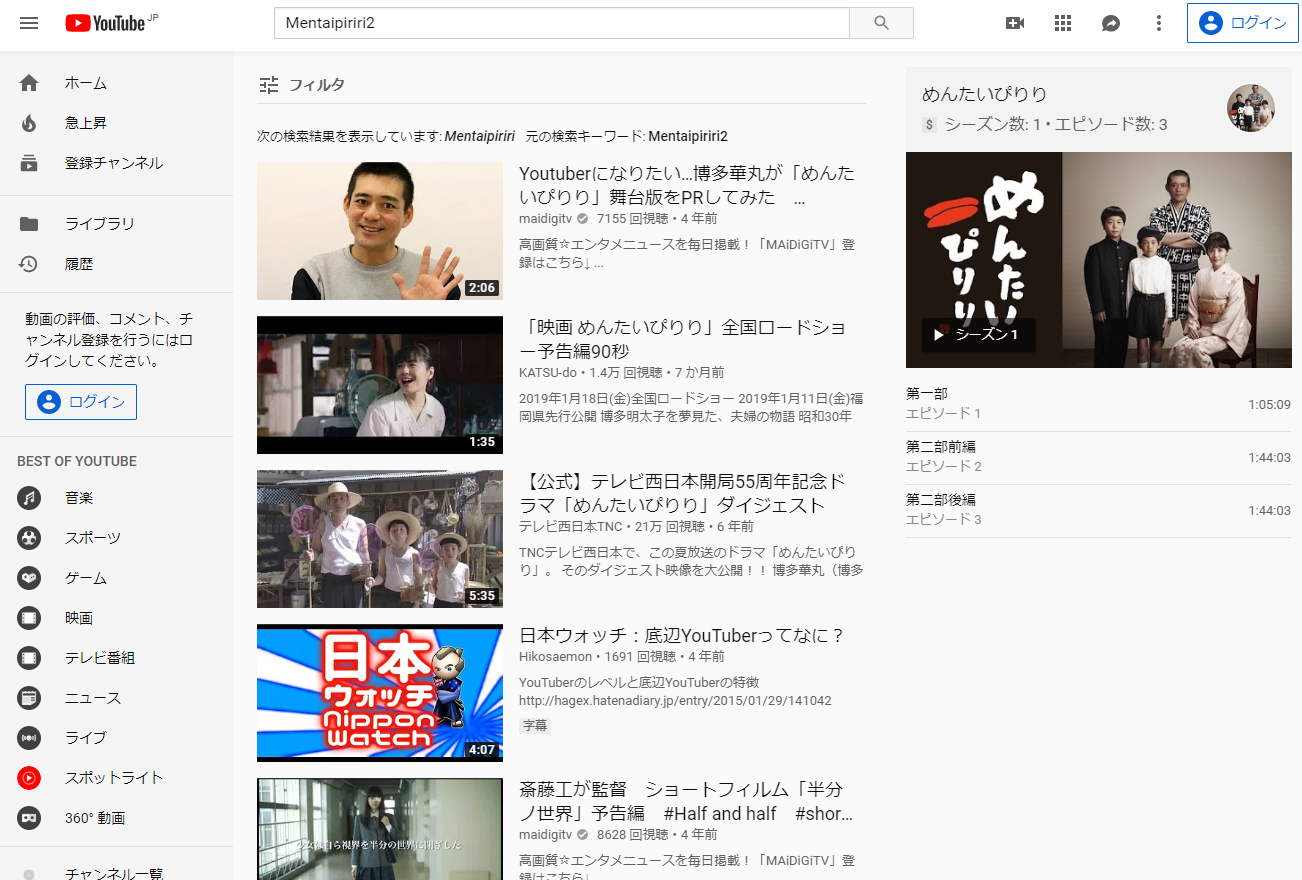The width and height of the screenshot is (1302, 880).
Task: Open the hamburger guide menu
Action: (x=29, y=23)
